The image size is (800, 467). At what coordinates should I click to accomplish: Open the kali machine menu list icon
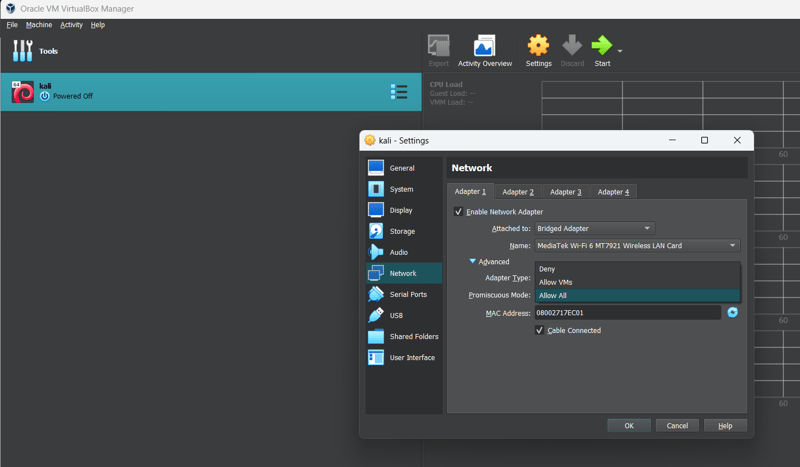398,92
